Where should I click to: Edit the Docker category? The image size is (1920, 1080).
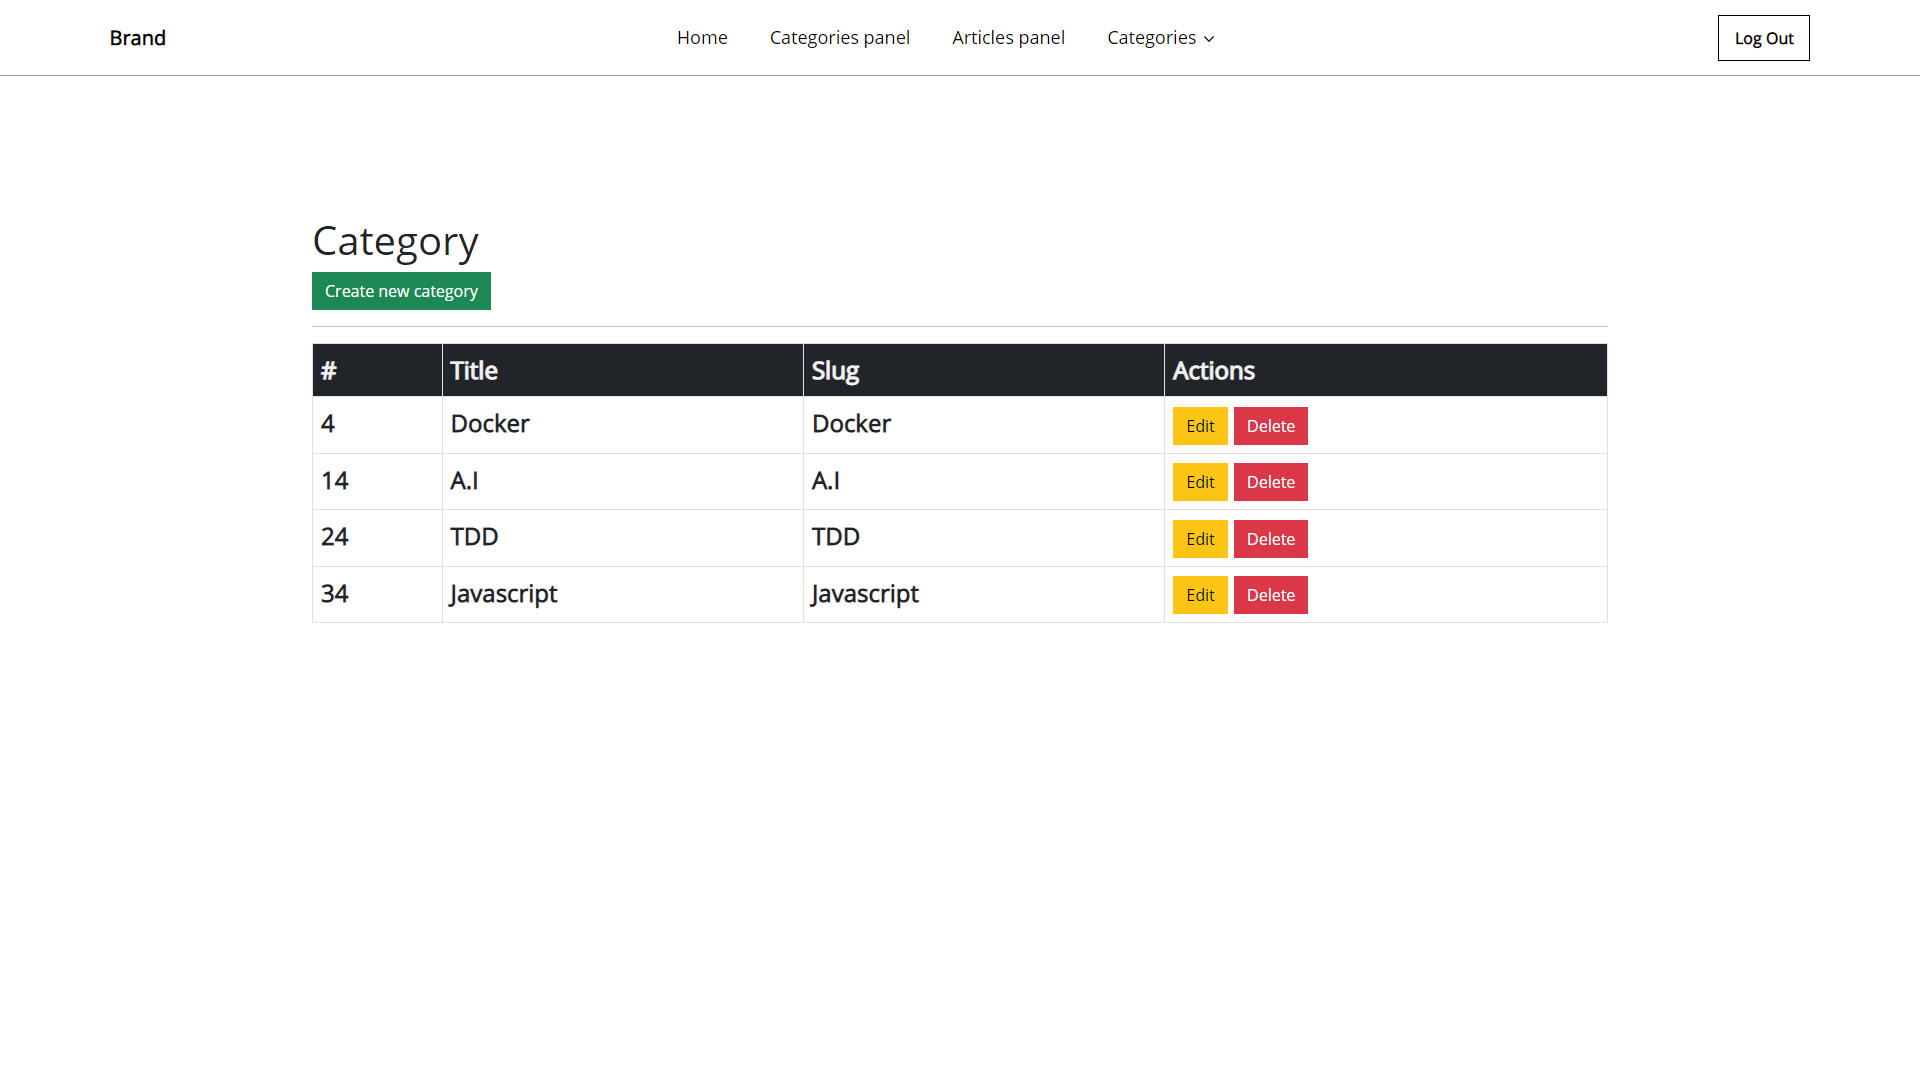pos(1200,425)
